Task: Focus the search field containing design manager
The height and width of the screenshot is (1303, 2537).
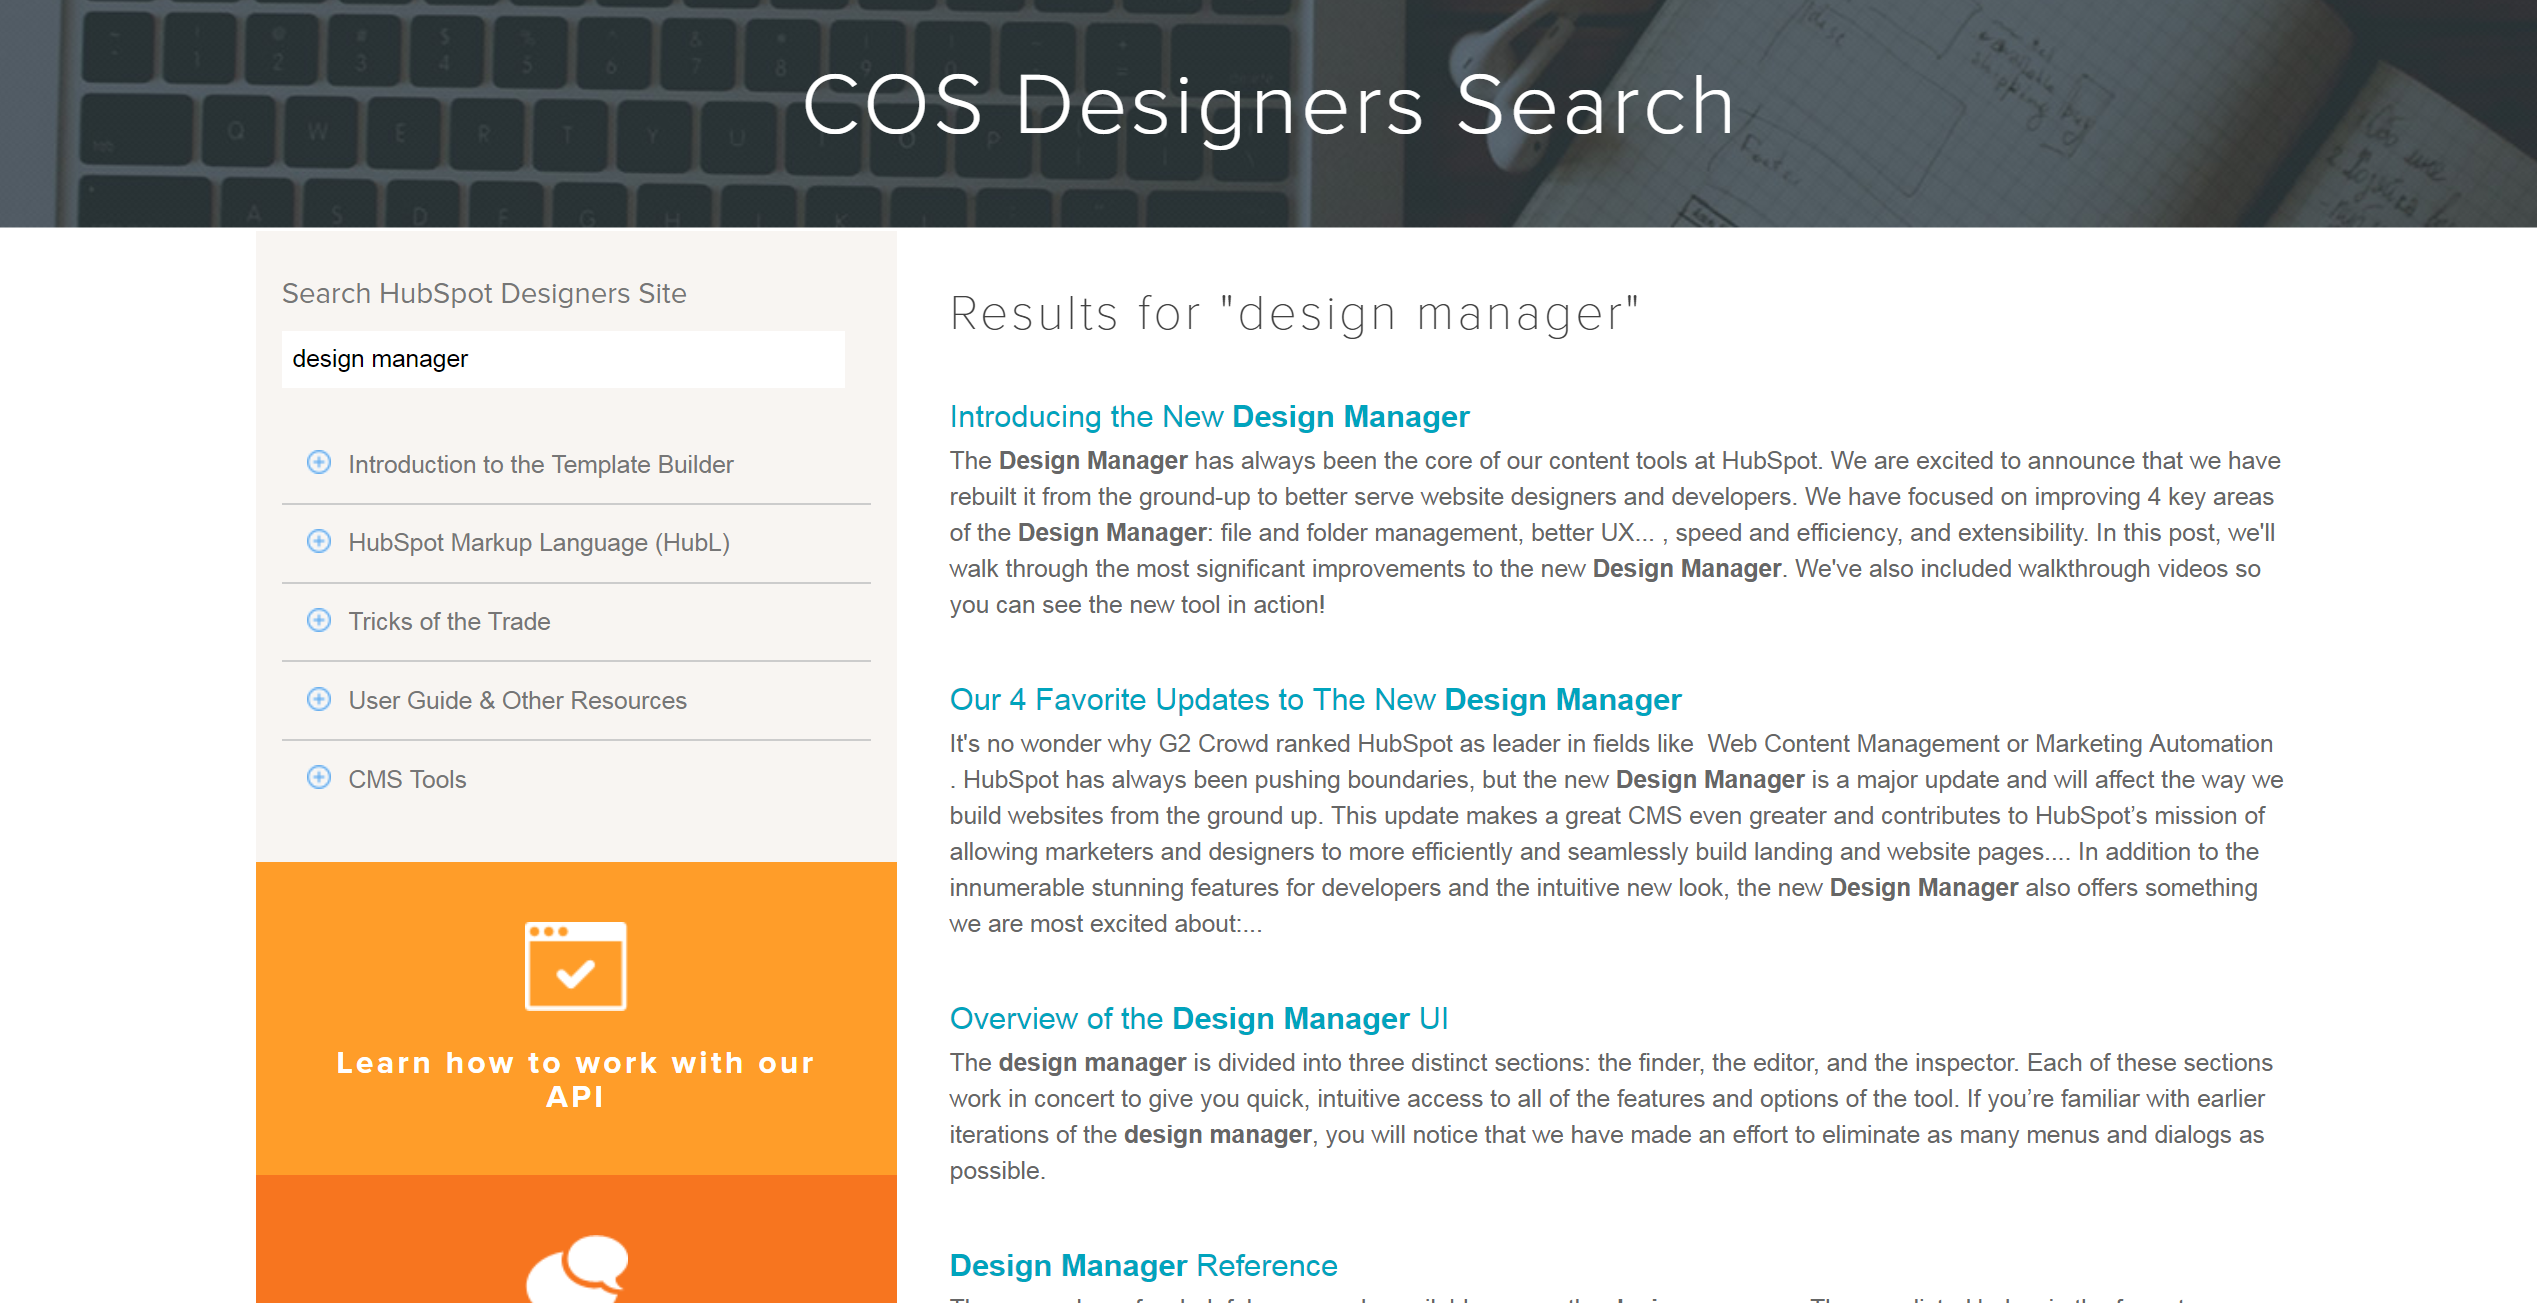Action: click(x=563, y=359)
